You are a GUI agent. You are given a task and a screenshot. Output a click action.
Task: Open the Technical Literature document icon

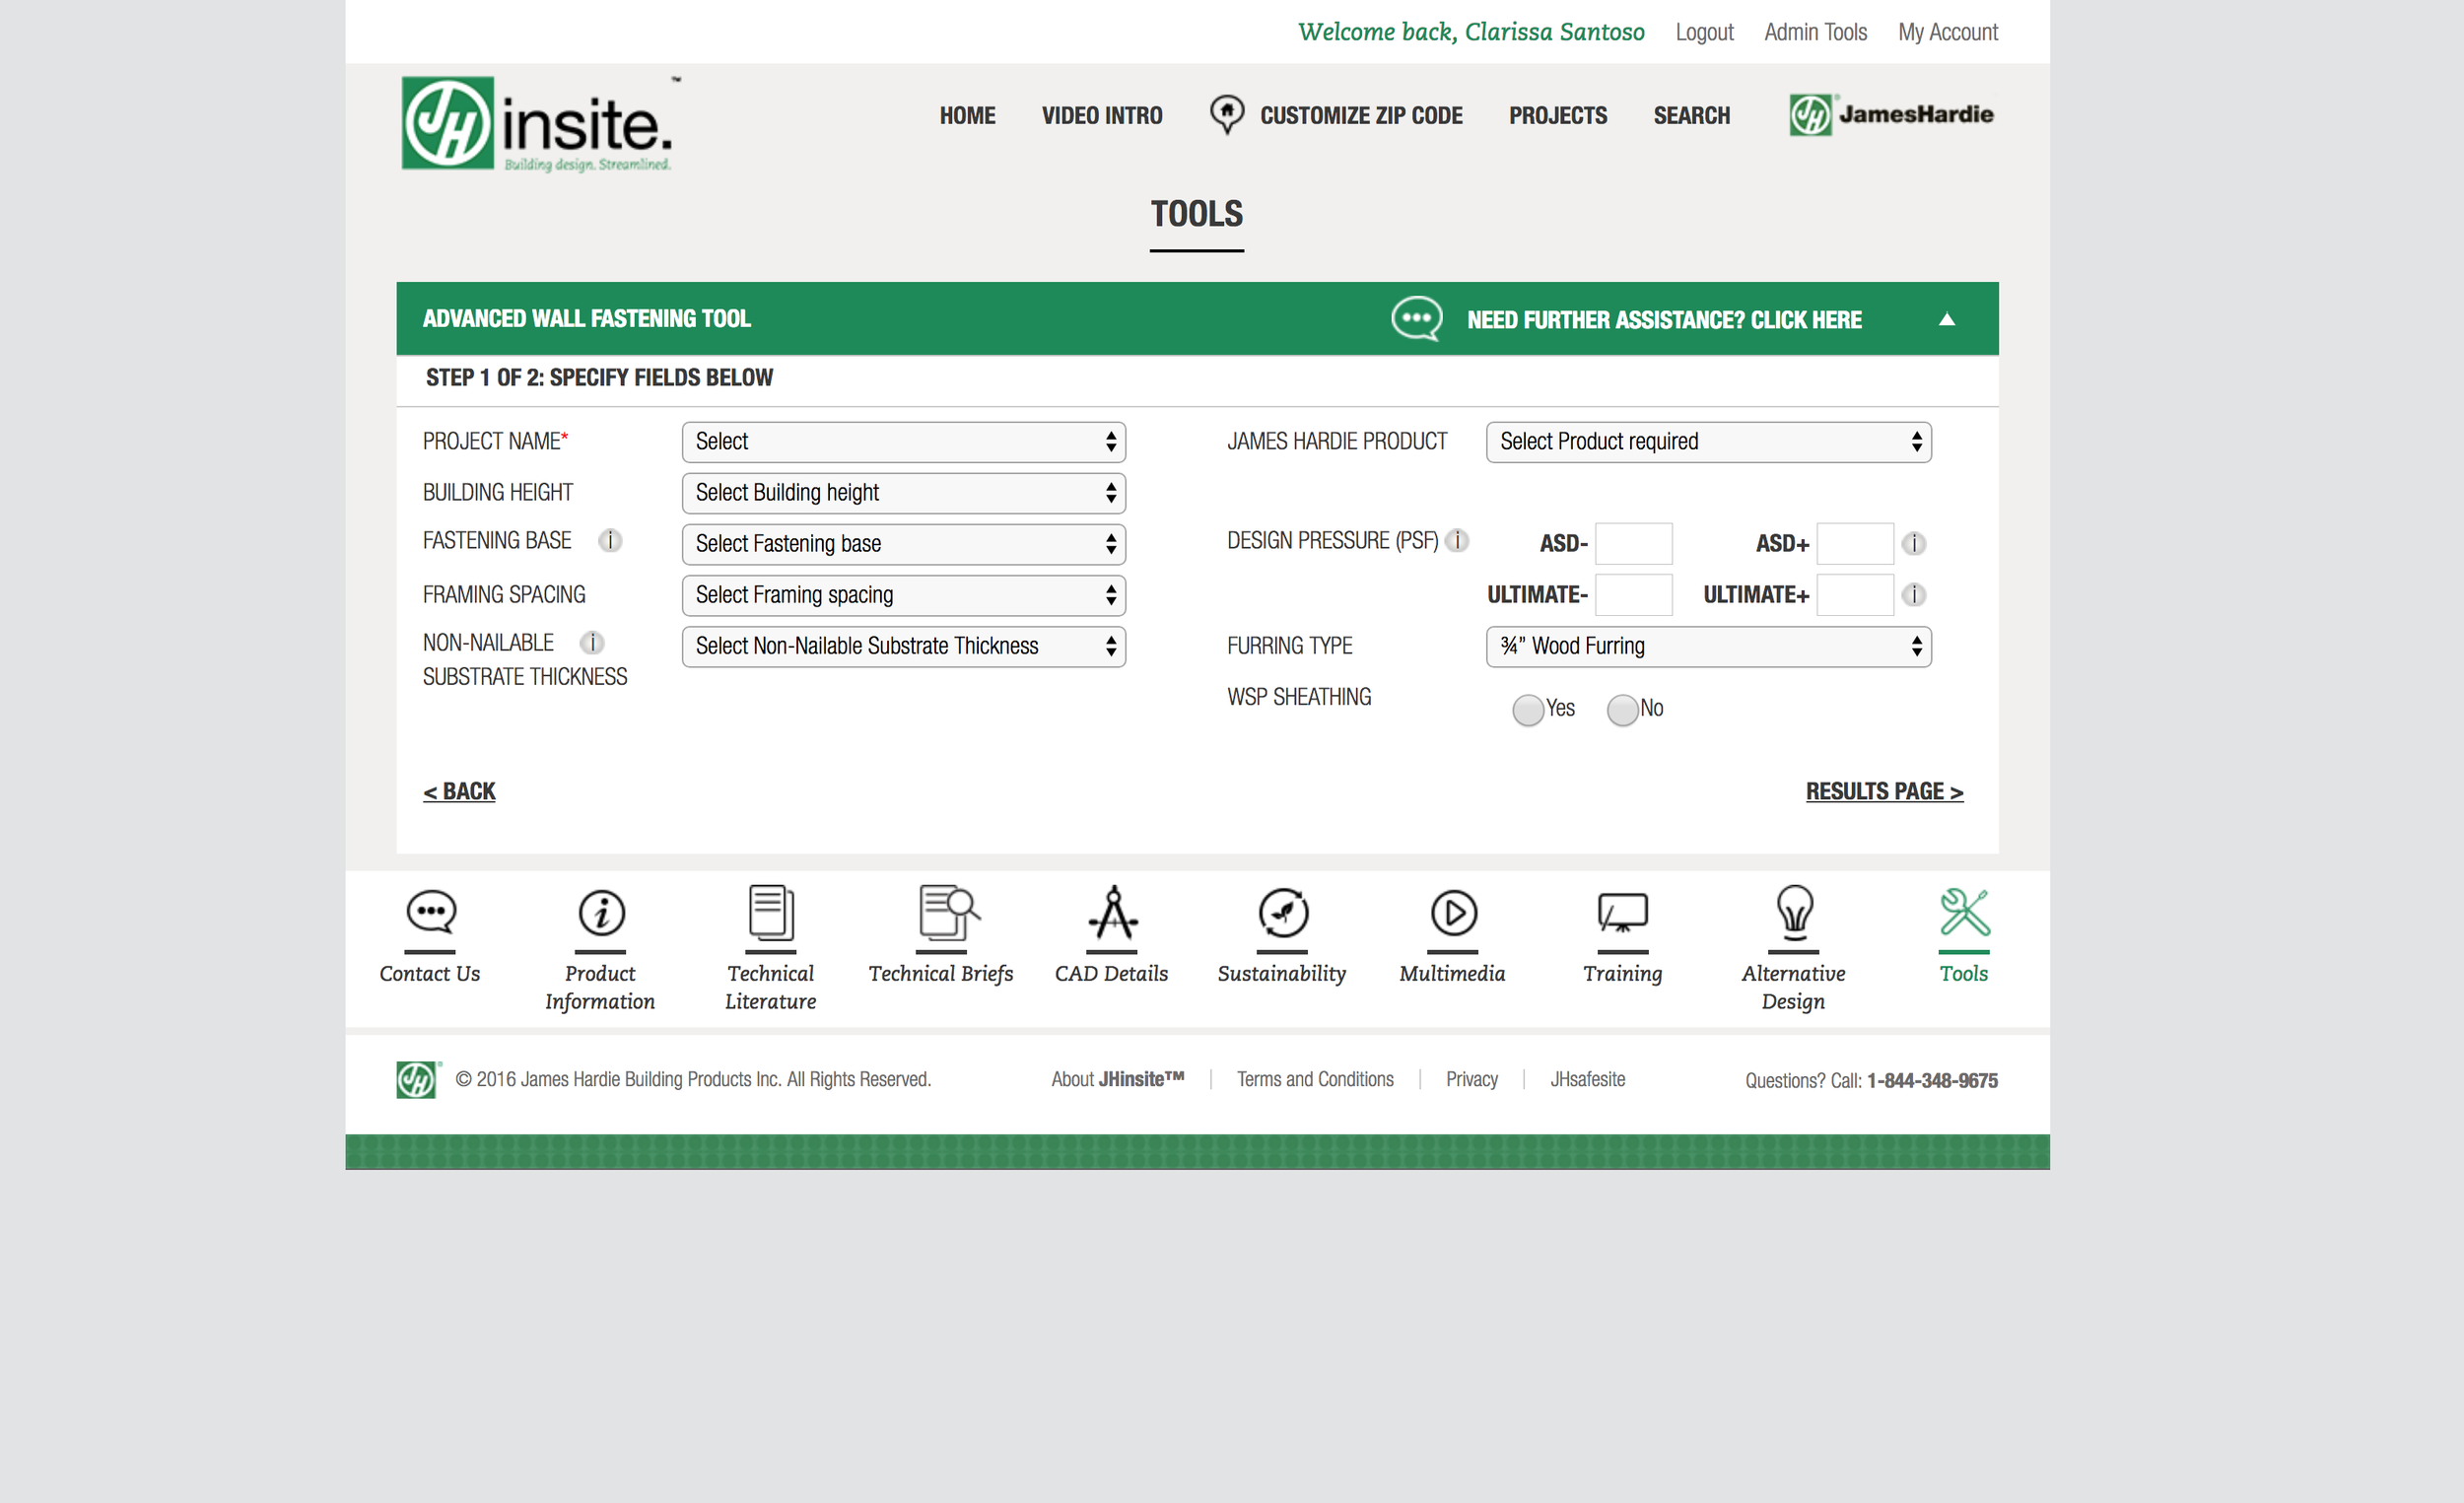coord(771,912)
